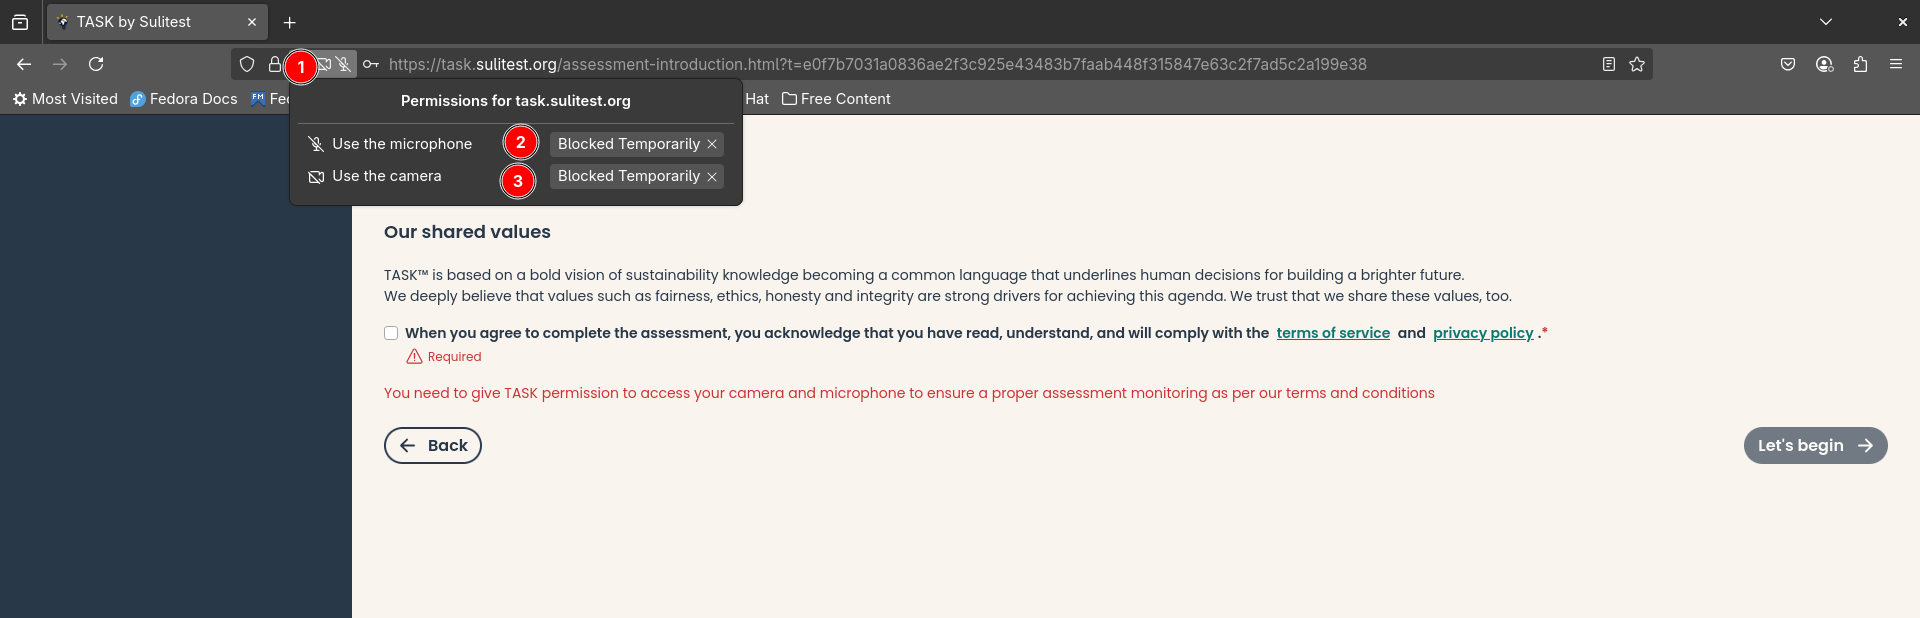1920x618 pixels.
Task: Check the terms agreement checkbox
Action: (391, 333)
